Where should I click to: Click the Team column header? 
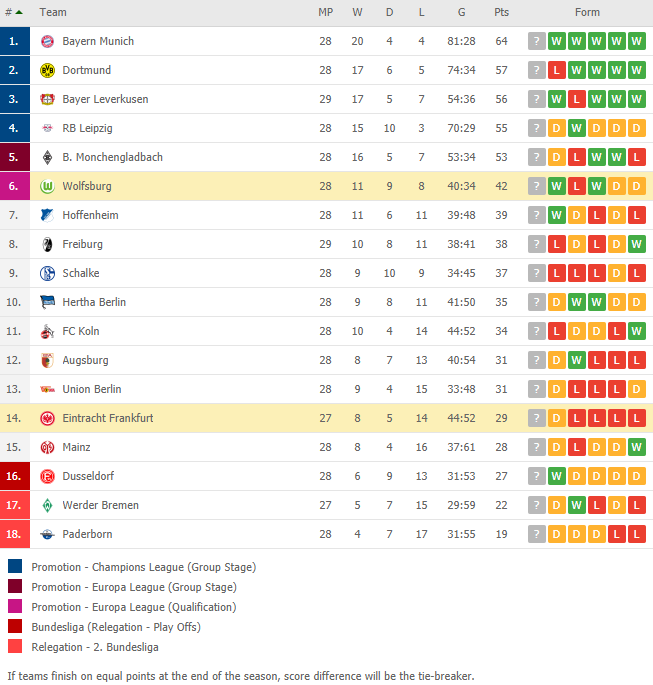pos(53,12)
